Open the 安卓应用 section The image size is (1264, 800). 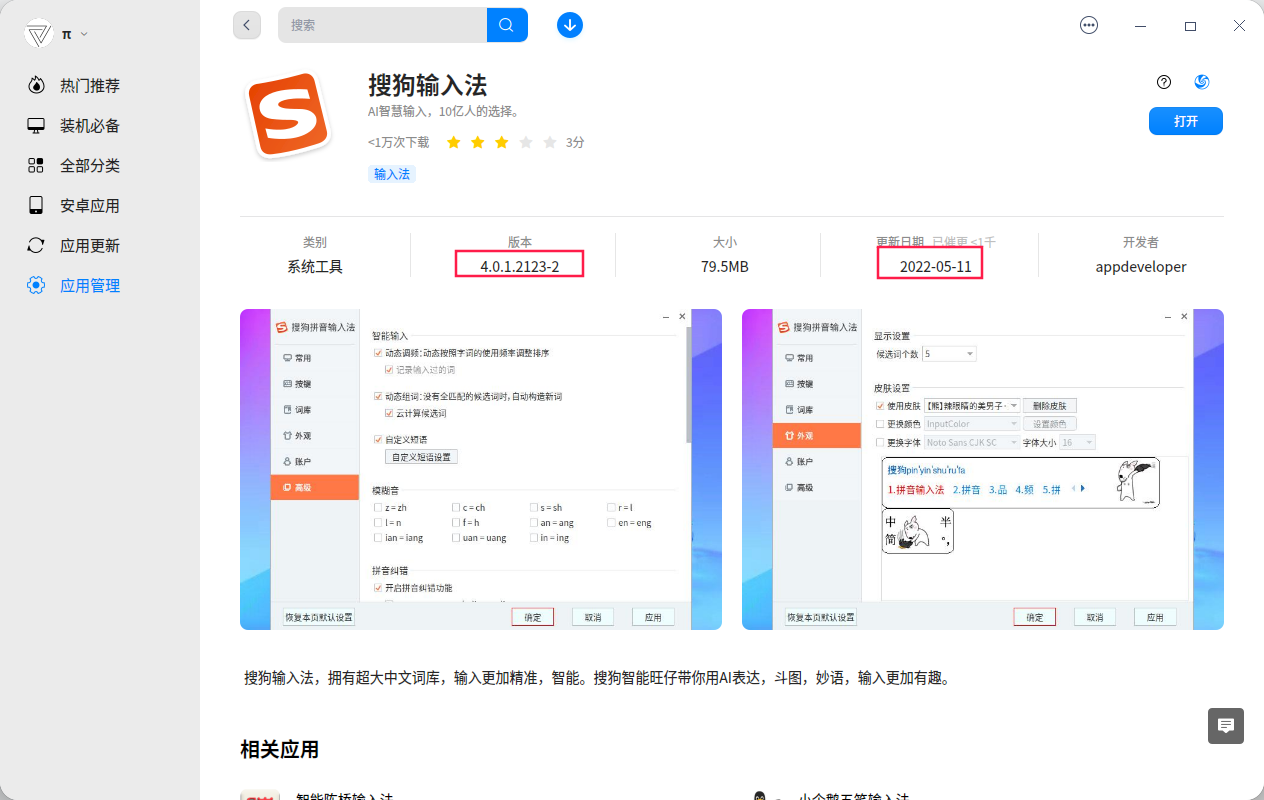87,205
